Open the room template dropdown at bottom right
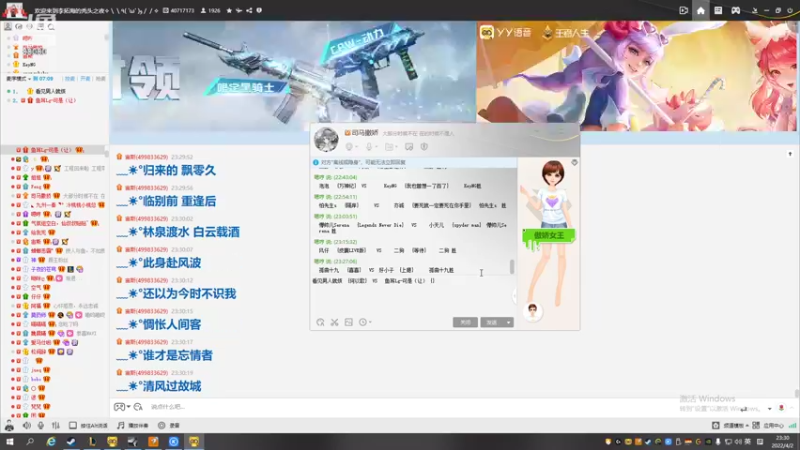The height and width of the screenshot is (450, 800). [746, 425]
